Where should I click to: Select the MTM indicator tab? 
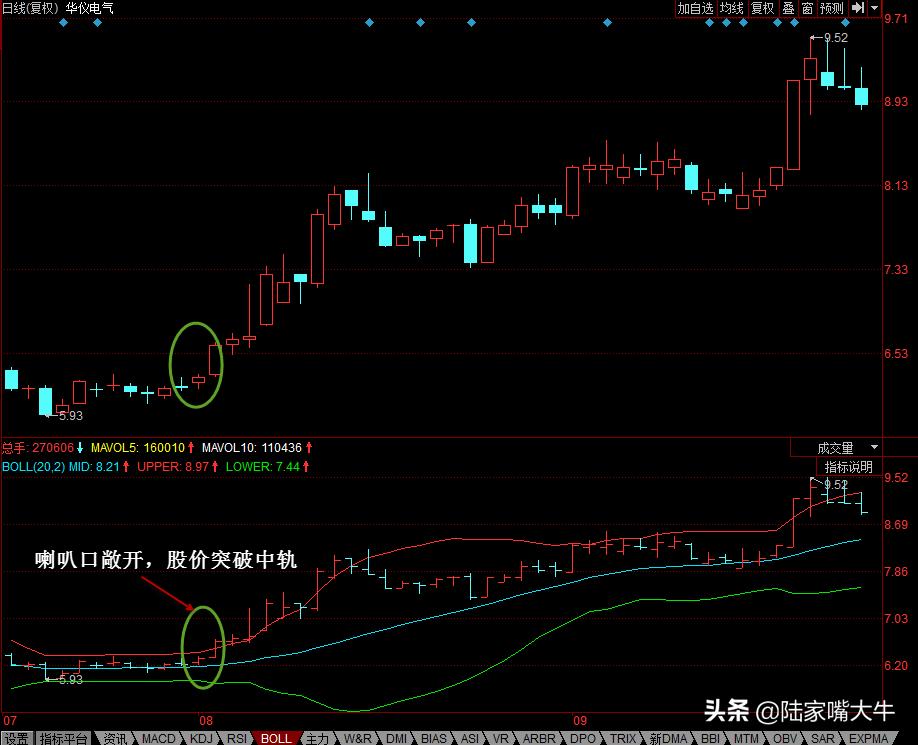click(x=746, y=738)
